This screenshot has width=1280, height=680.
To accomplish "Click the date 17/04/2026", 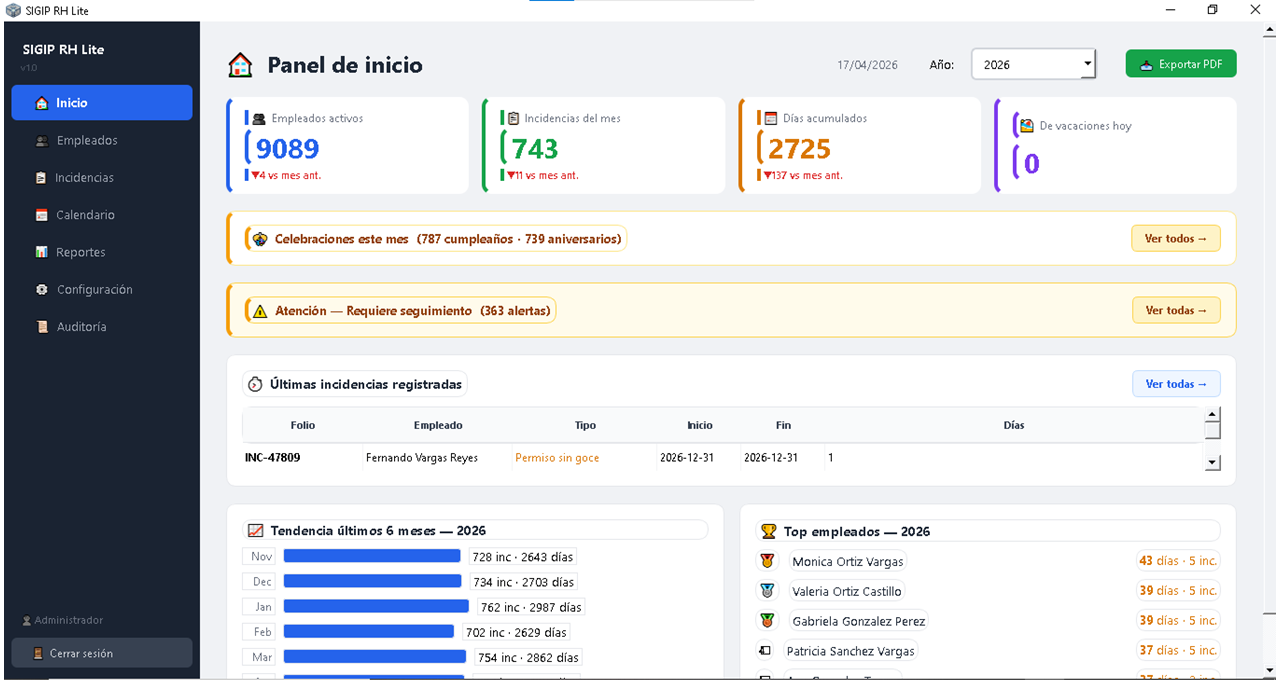I will pos(868,65).
